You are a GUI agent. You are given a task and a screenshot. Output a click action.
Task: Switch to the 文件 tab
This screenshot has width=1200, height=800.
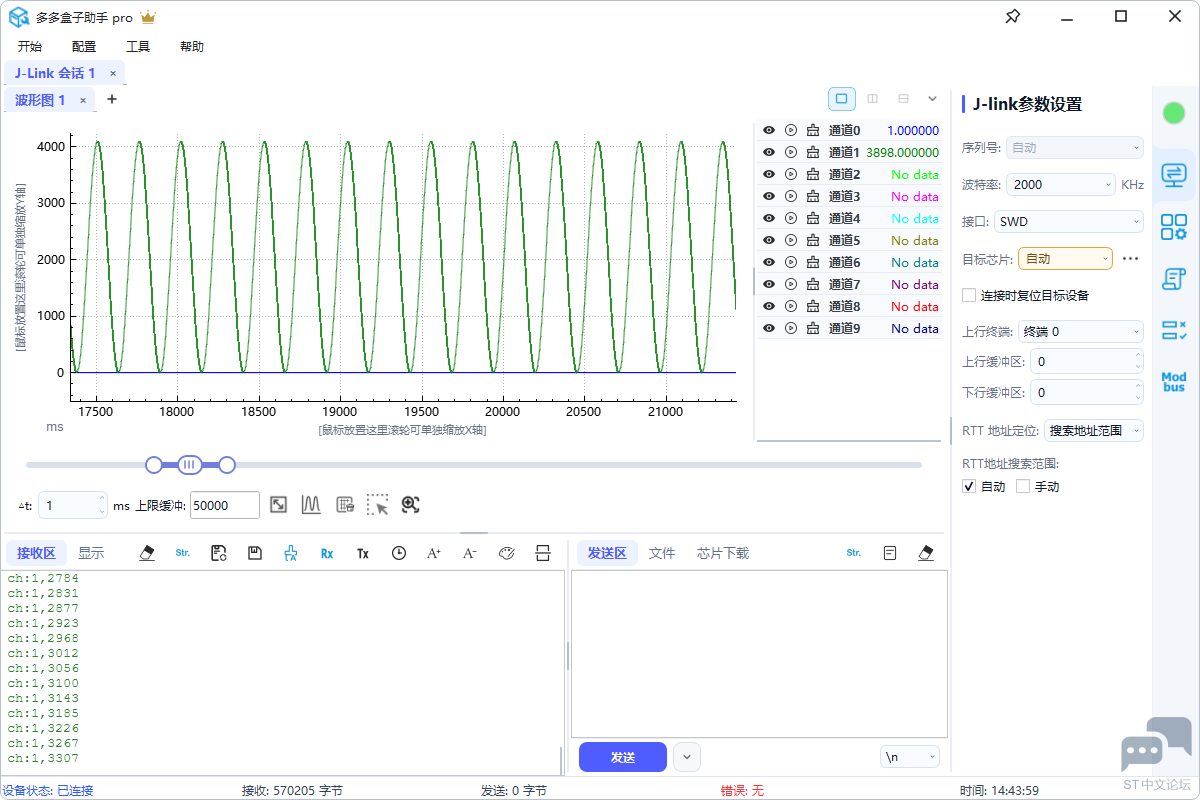click(x=662, y=553)
